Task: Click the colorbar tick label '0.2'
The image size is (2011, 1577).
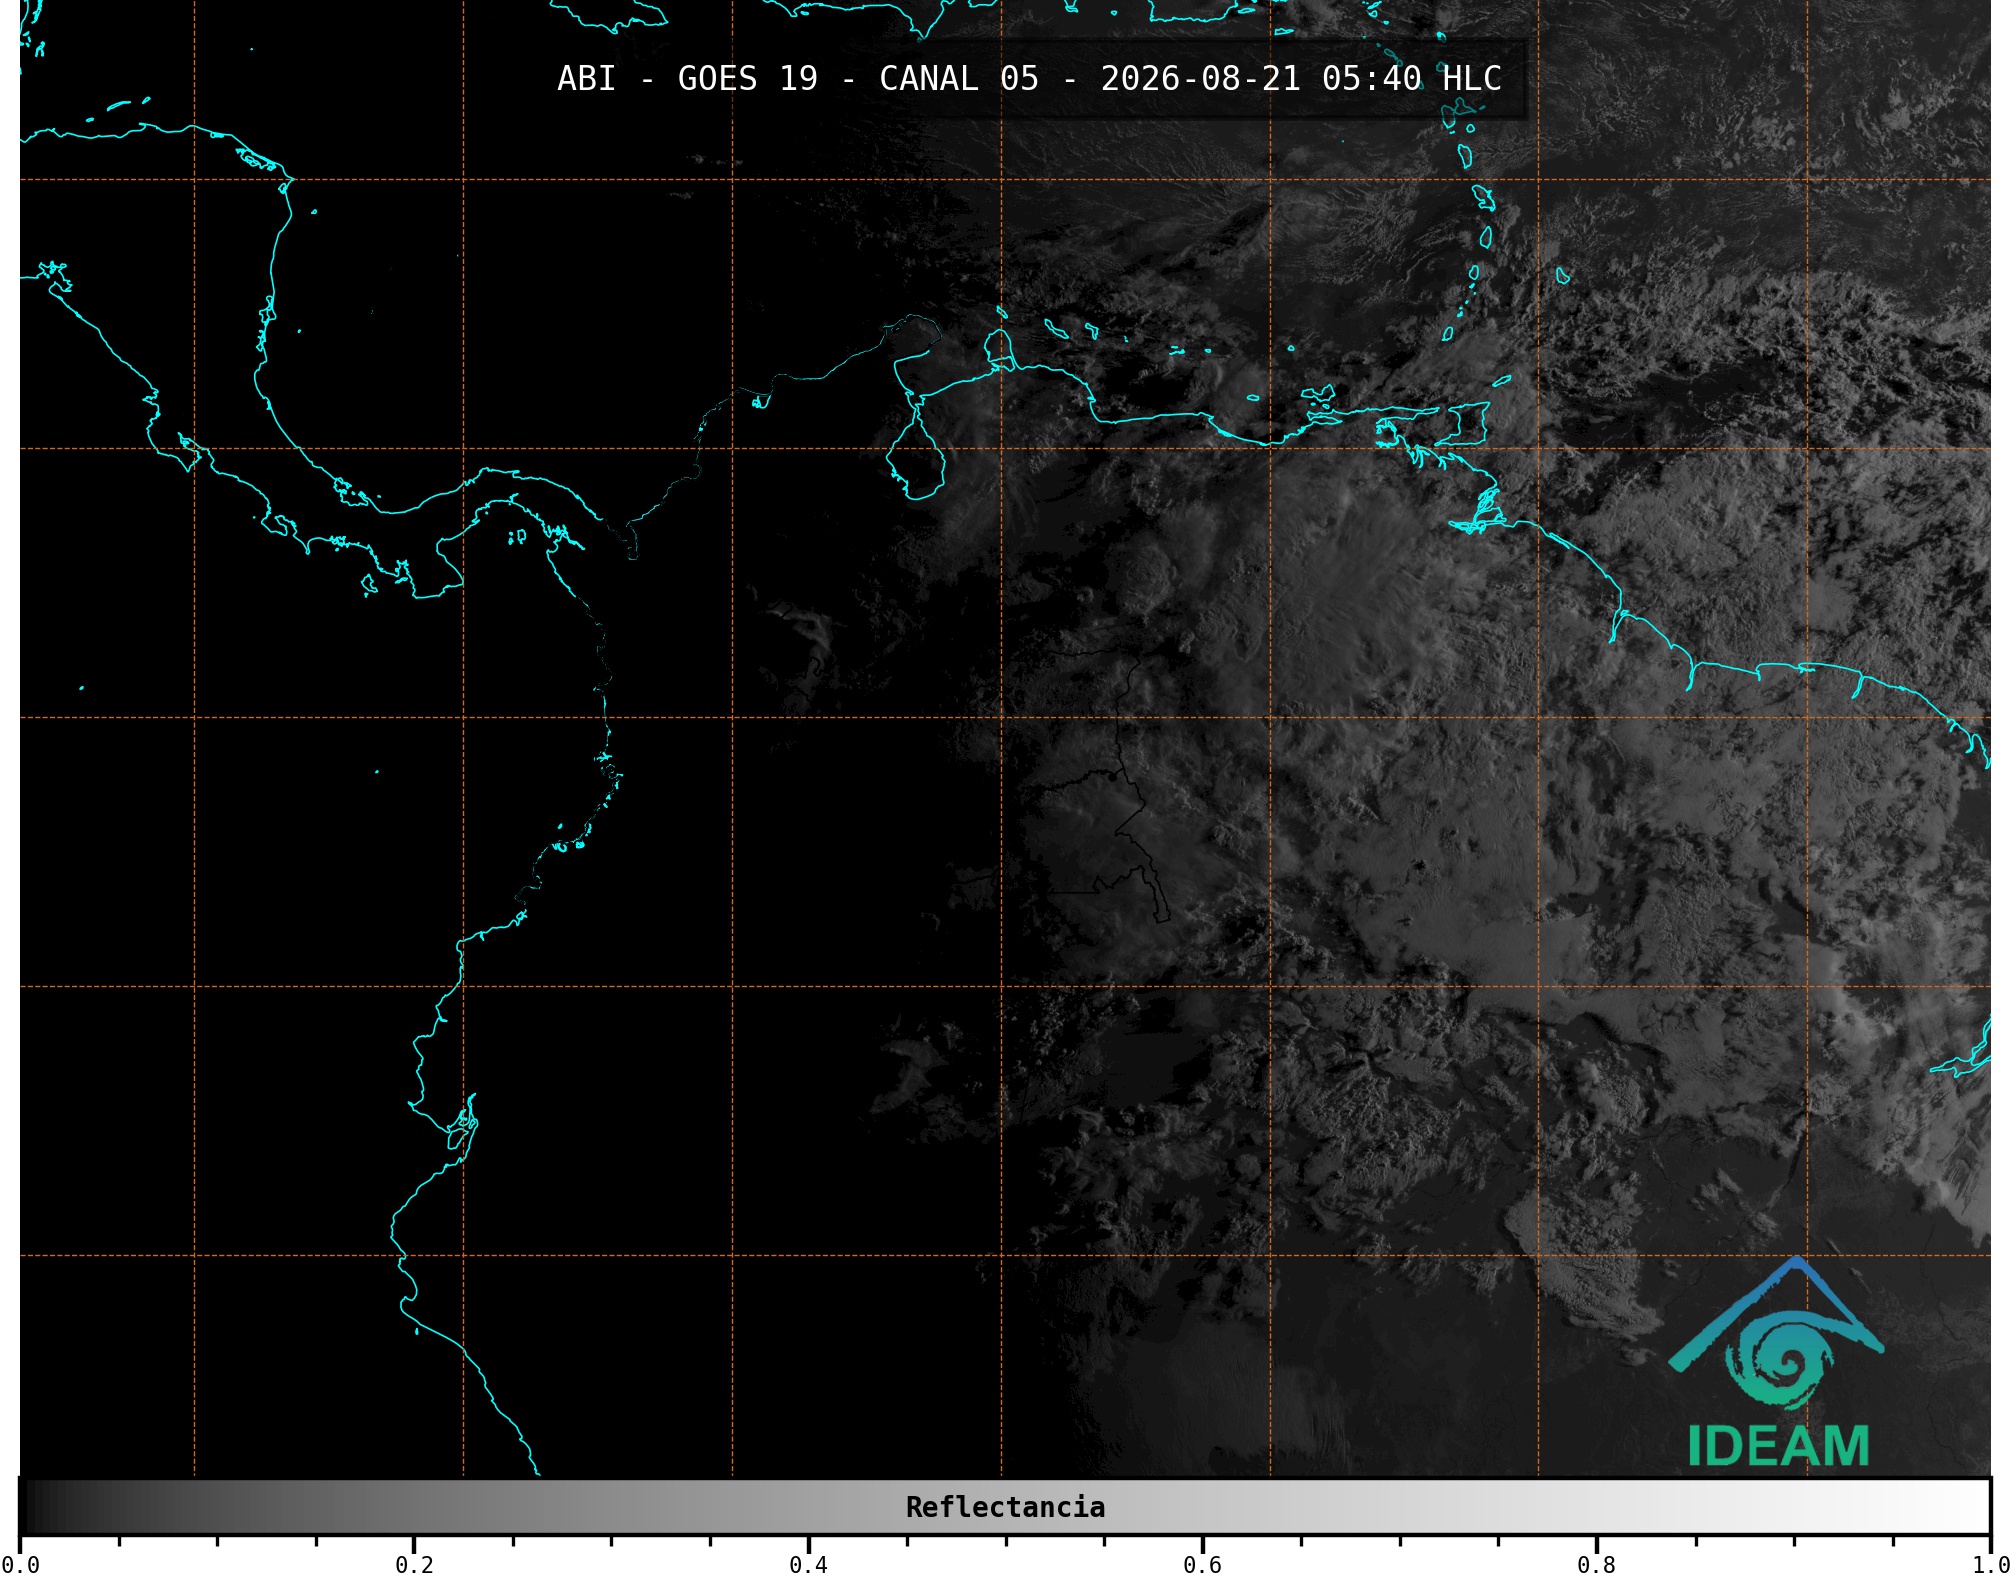Action: [x=414, y=1564]
